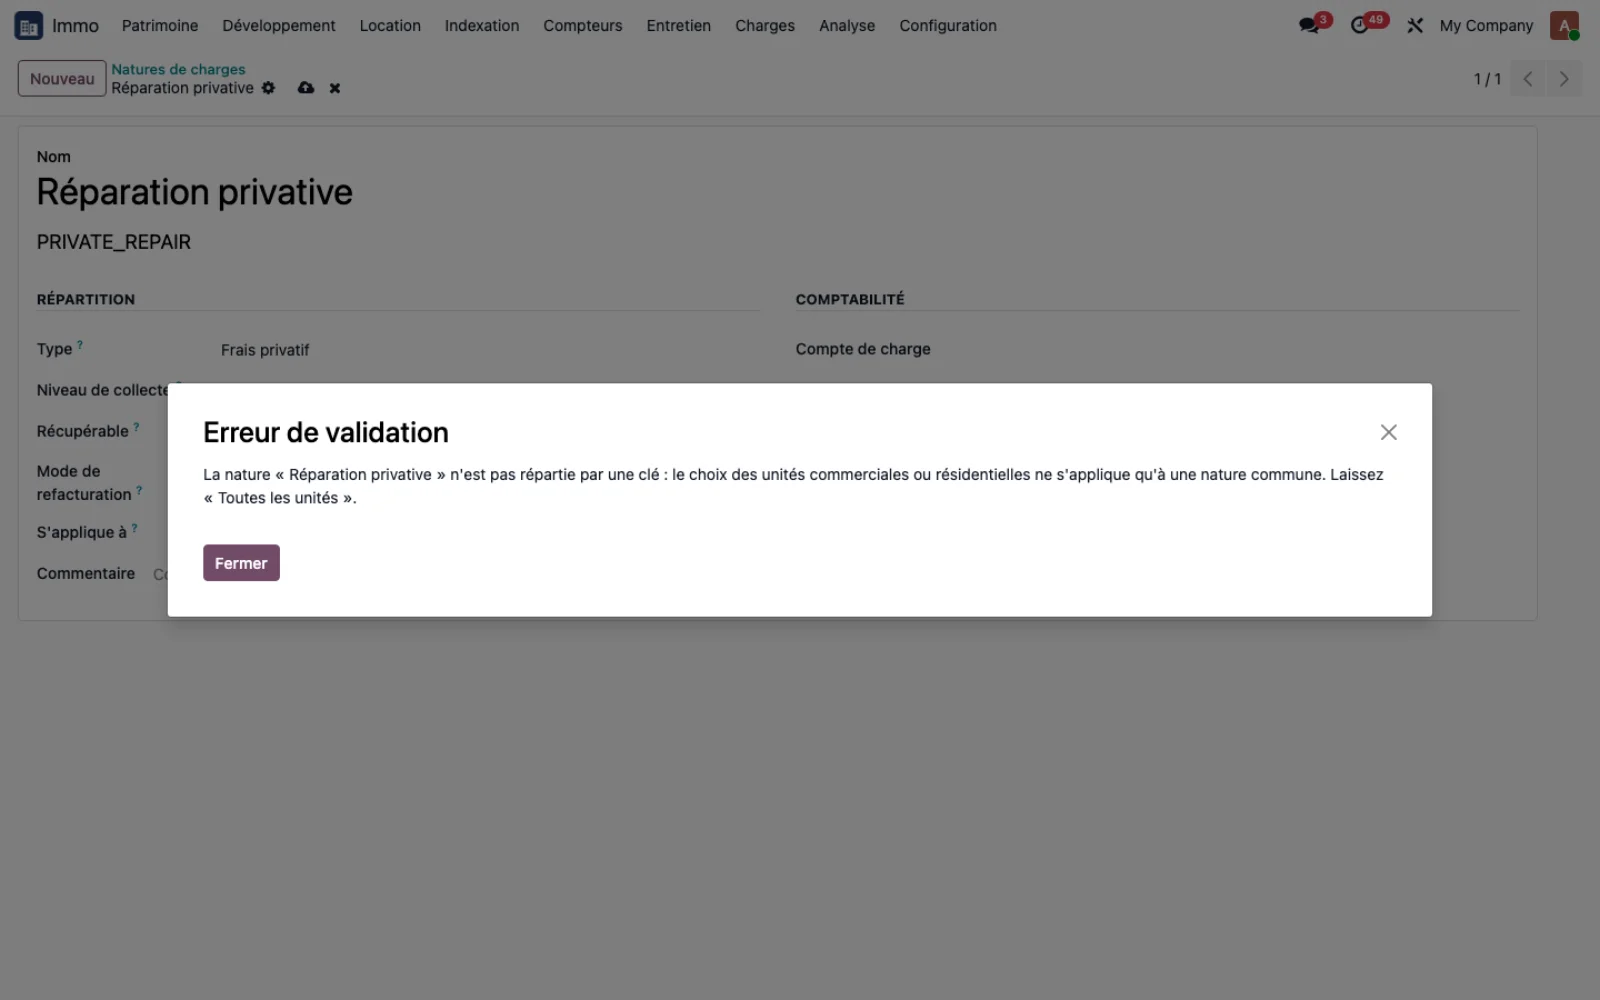Click the Nouveau button
Screen dimensions: 1600x1000
[62, 79]
